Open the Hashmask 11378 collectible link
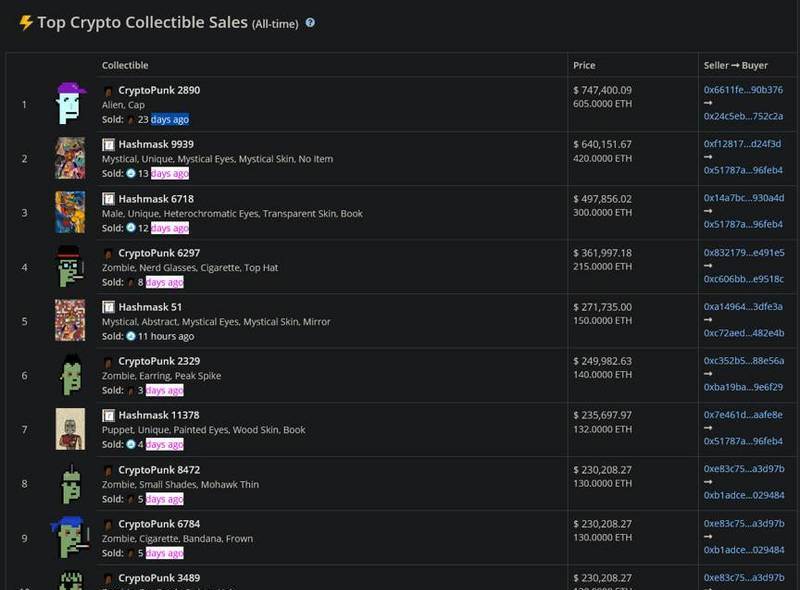 click(x=159, y=415)
